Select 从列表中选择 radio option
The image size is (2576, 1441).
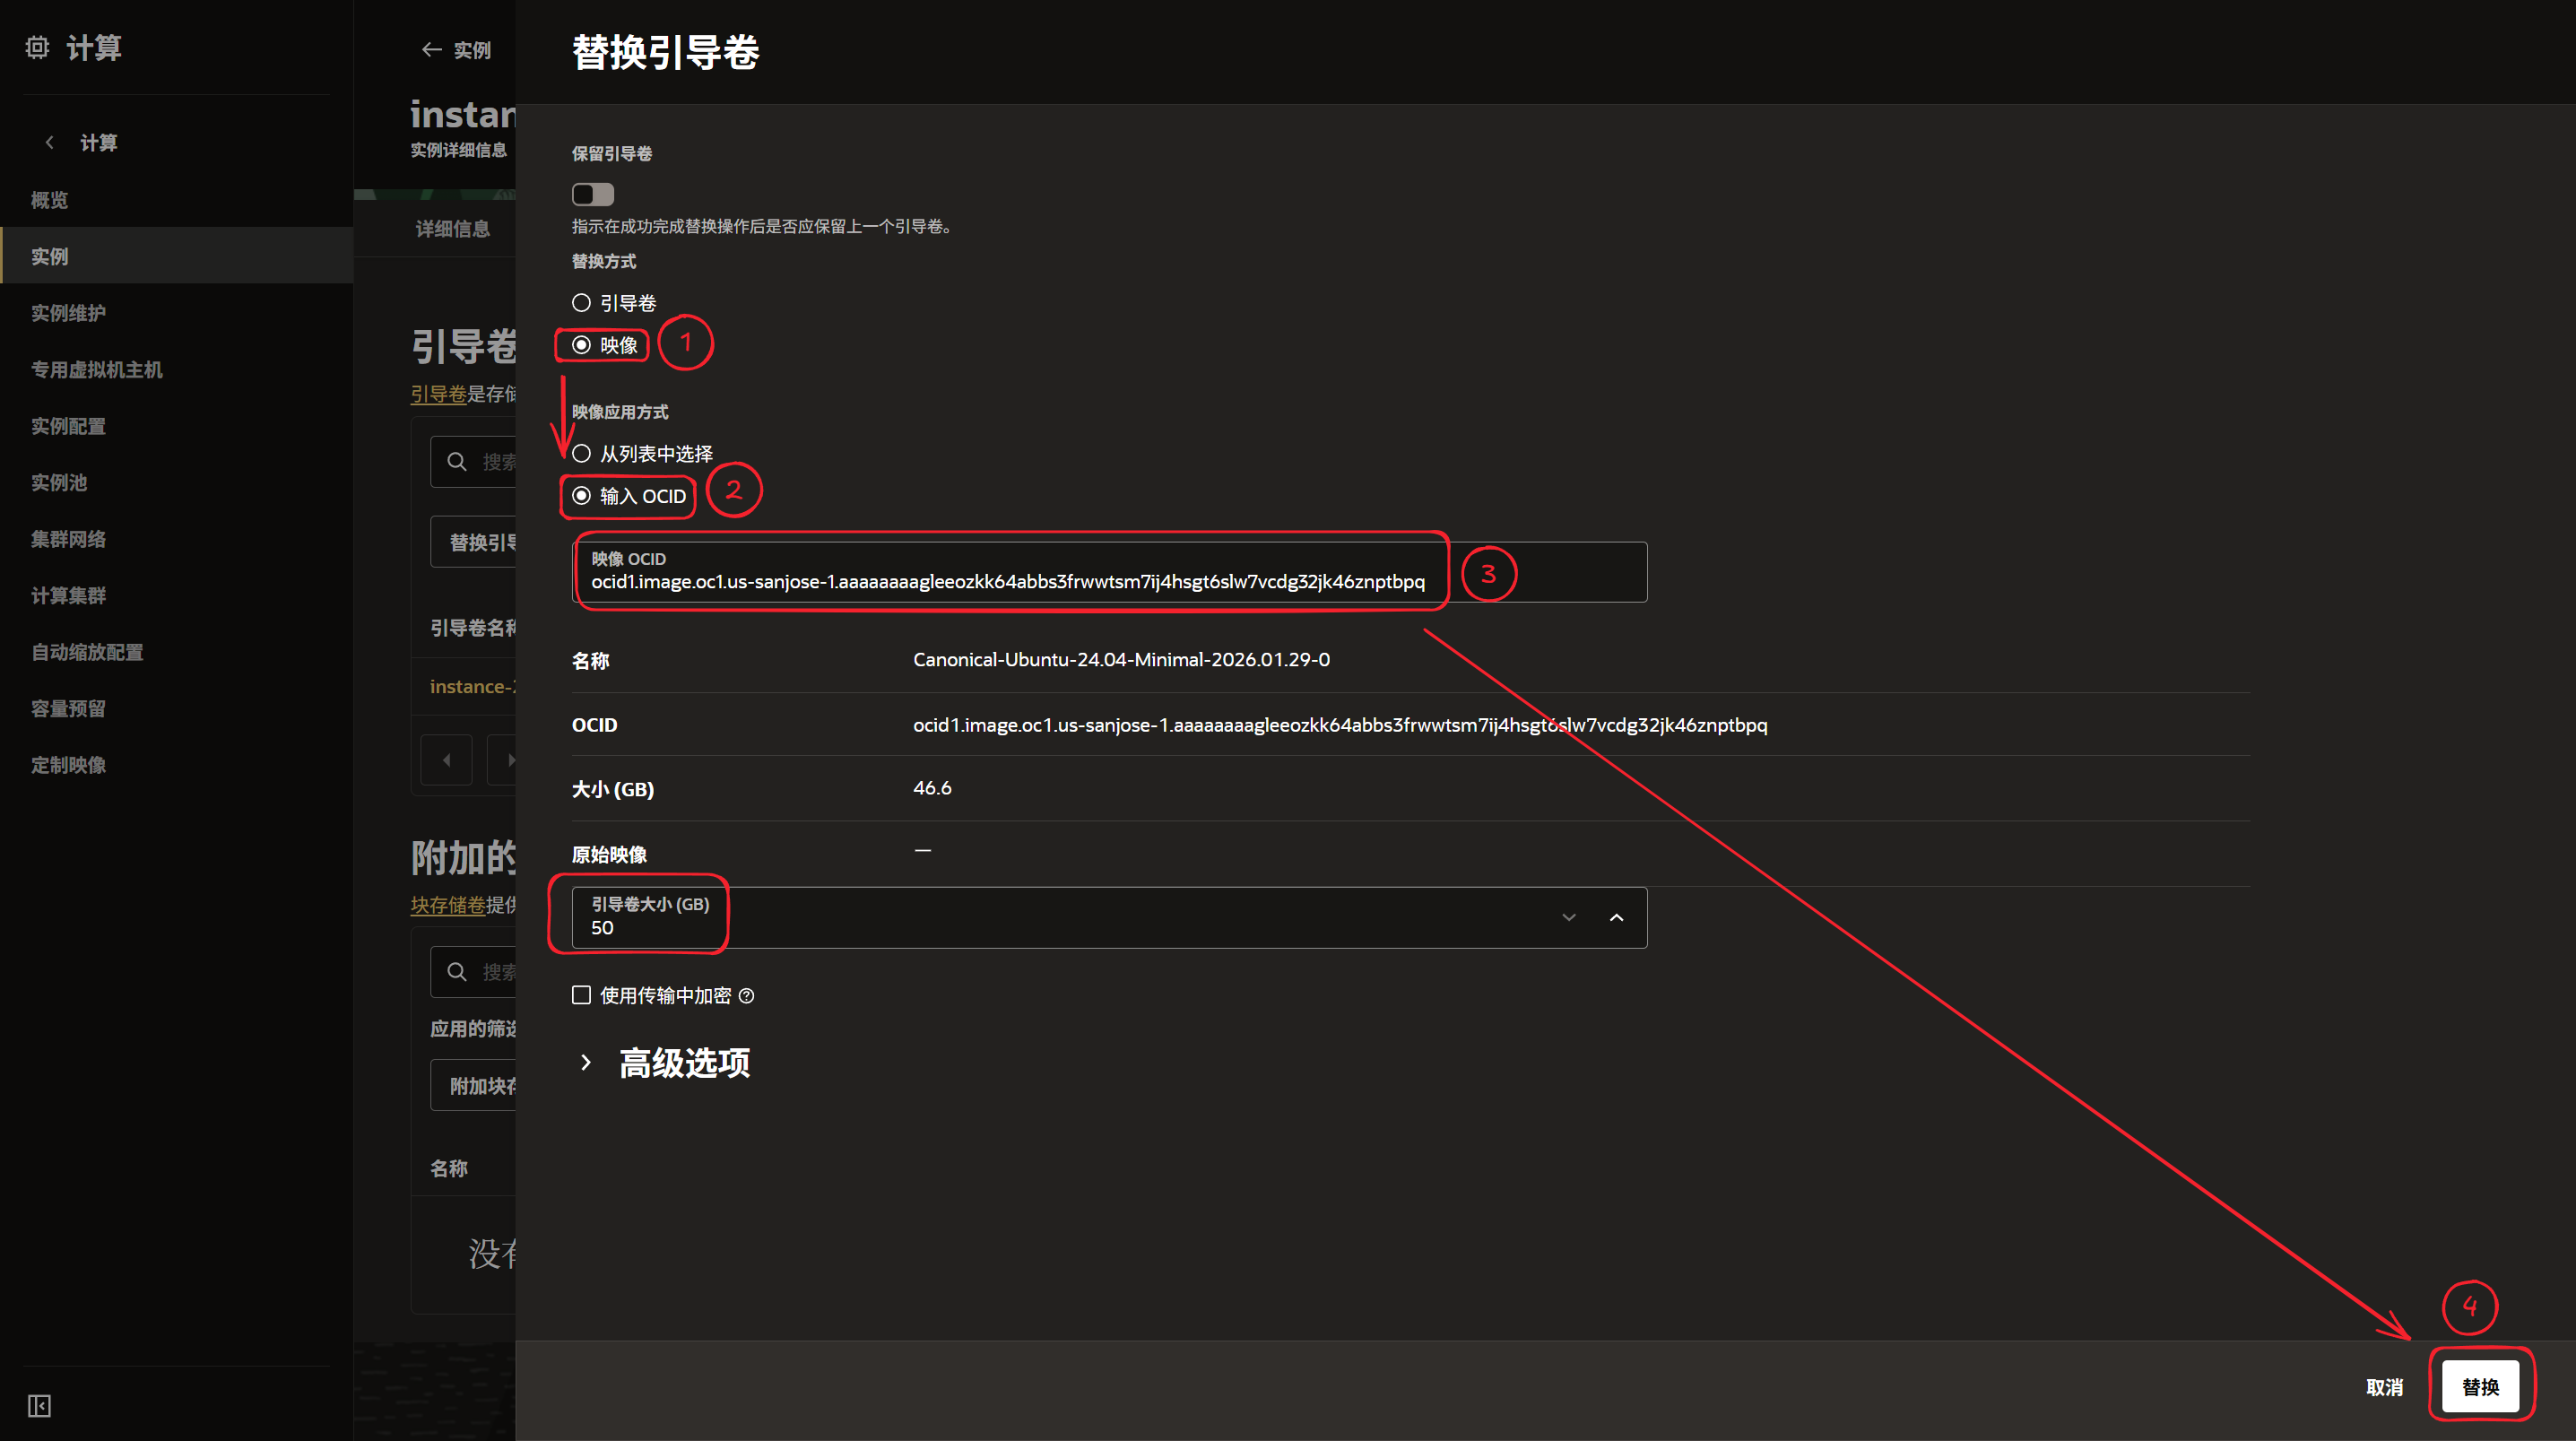click(x=581, y=454)
